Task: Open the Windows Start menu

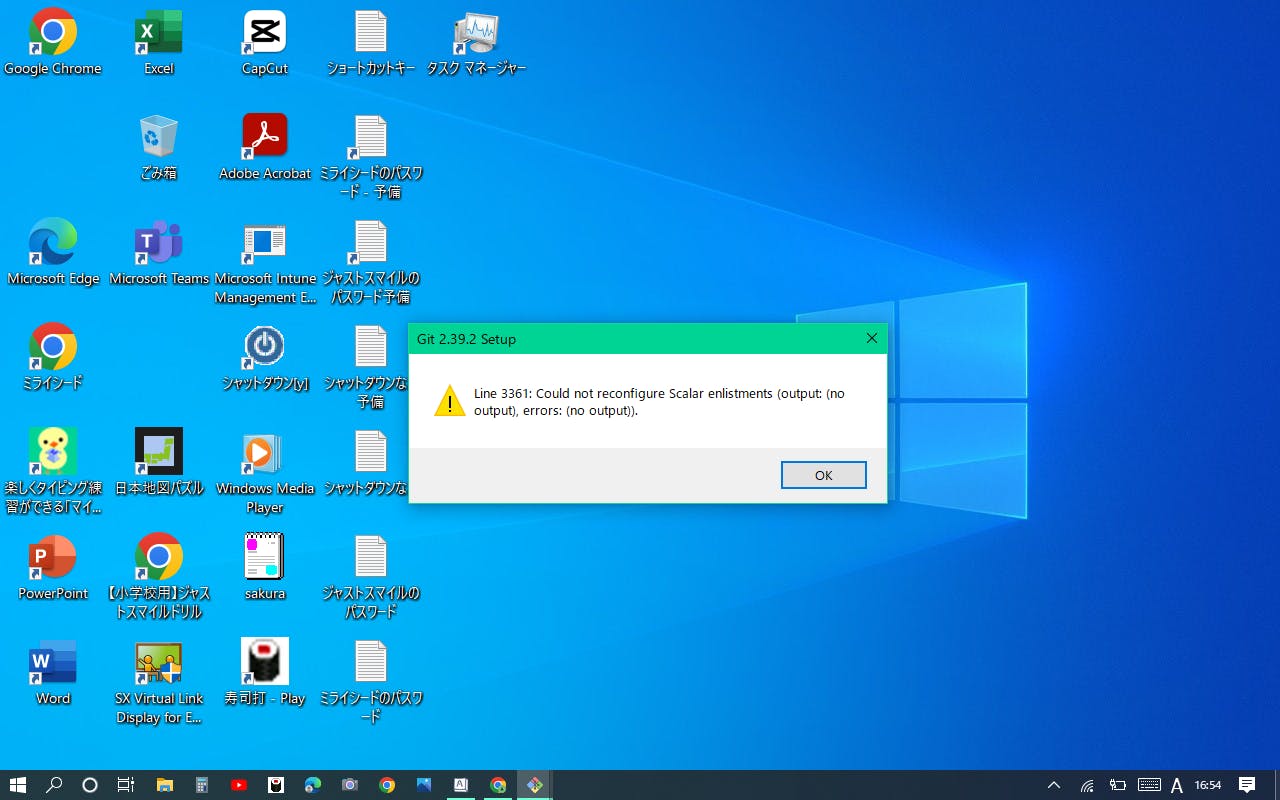Action: click(18, 785)
